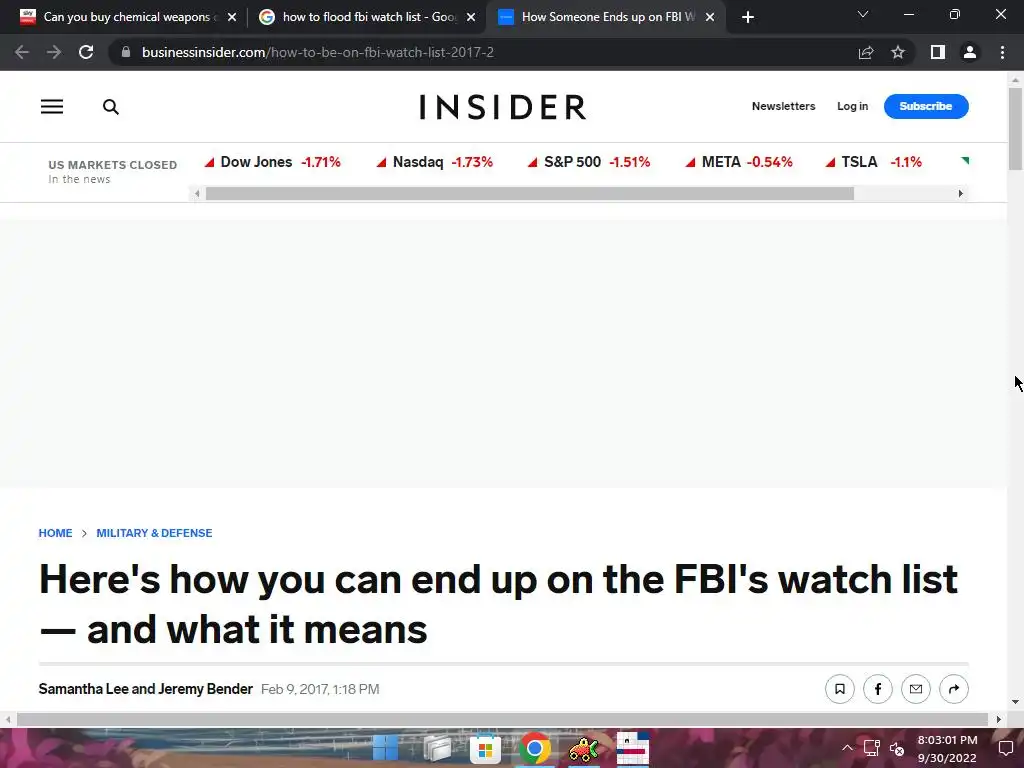The height and width of the screenshot is (768, 1024).
Task: Open the turtle app in the taskbar
Action: coord(584,750)
